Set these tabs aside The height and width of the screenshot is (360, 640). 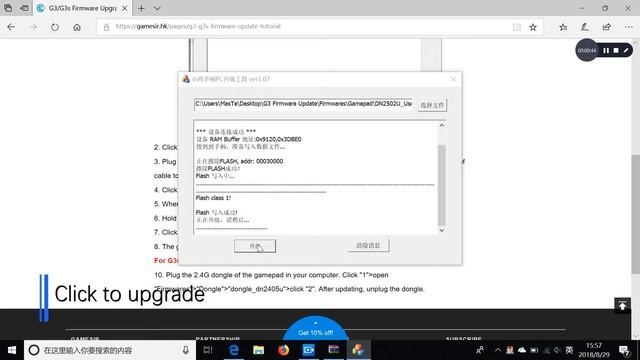pyautogui.click(x=24, y=8)
